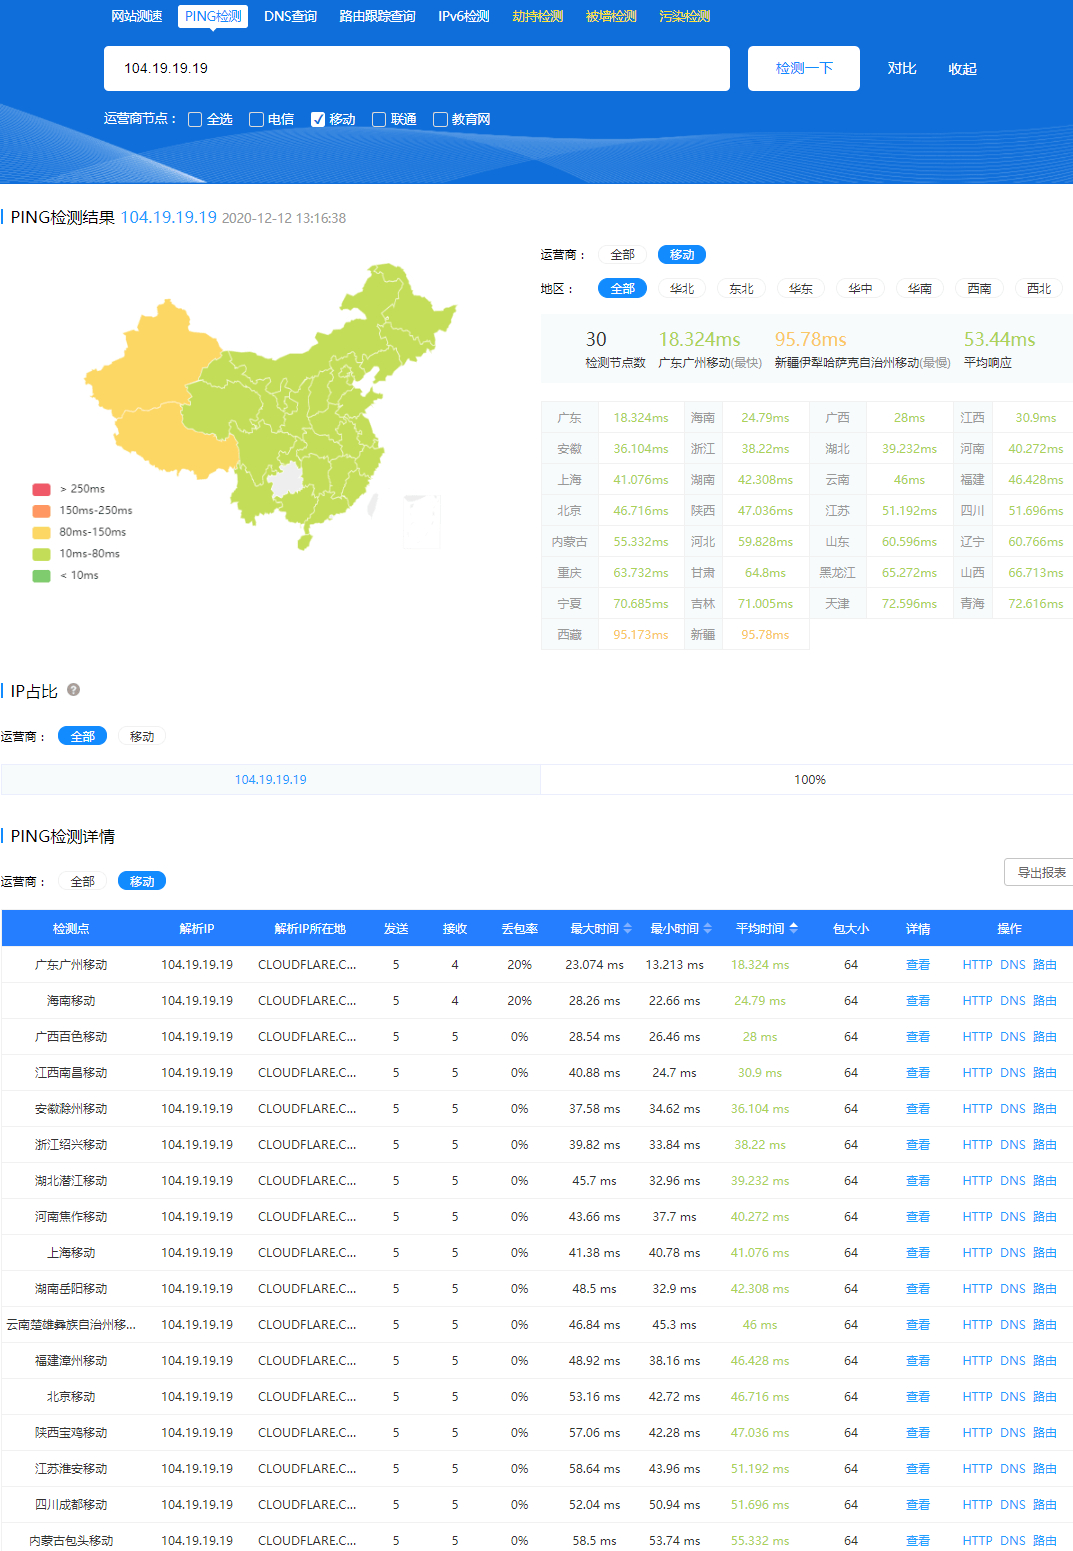Open the 污染检测 tab

coord(684,16)
